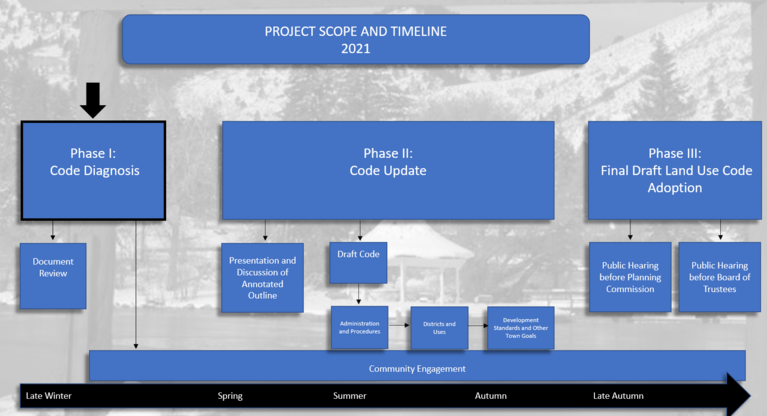This screenshot has width=767, height=416.
Task: Click Phase III: Final Draft Land Use Code Adoption
Action: (x=675, y=170)
